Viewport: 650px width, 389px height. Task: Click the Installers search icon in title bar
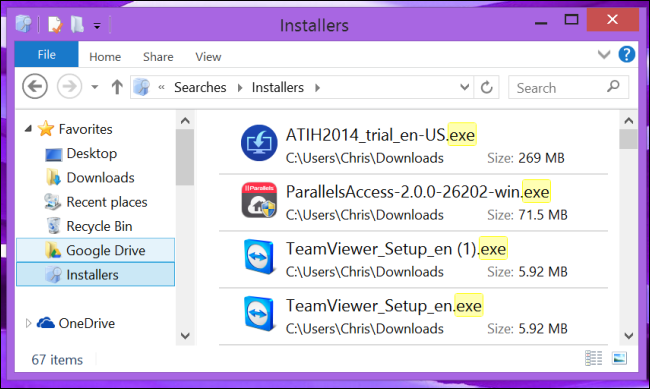tap(24, 24)
